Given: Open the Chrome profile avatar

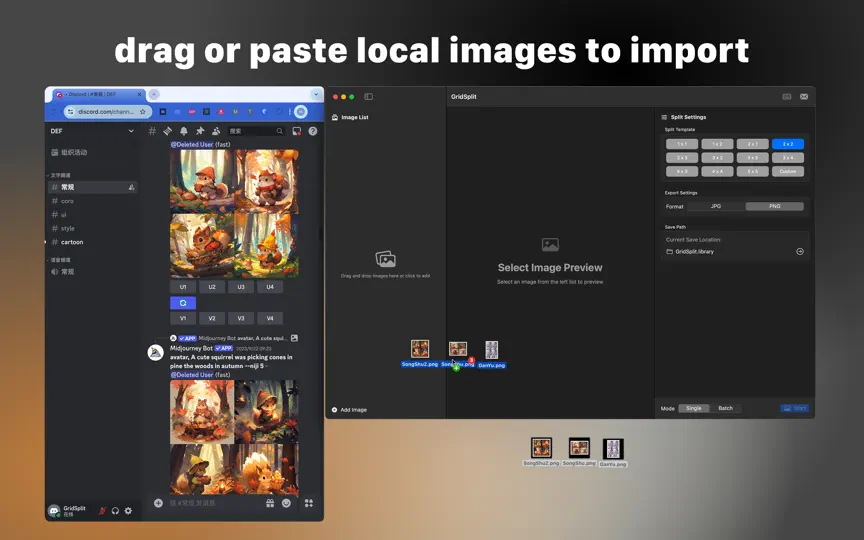Looking at the screenshot, I should tap(300, 111).
